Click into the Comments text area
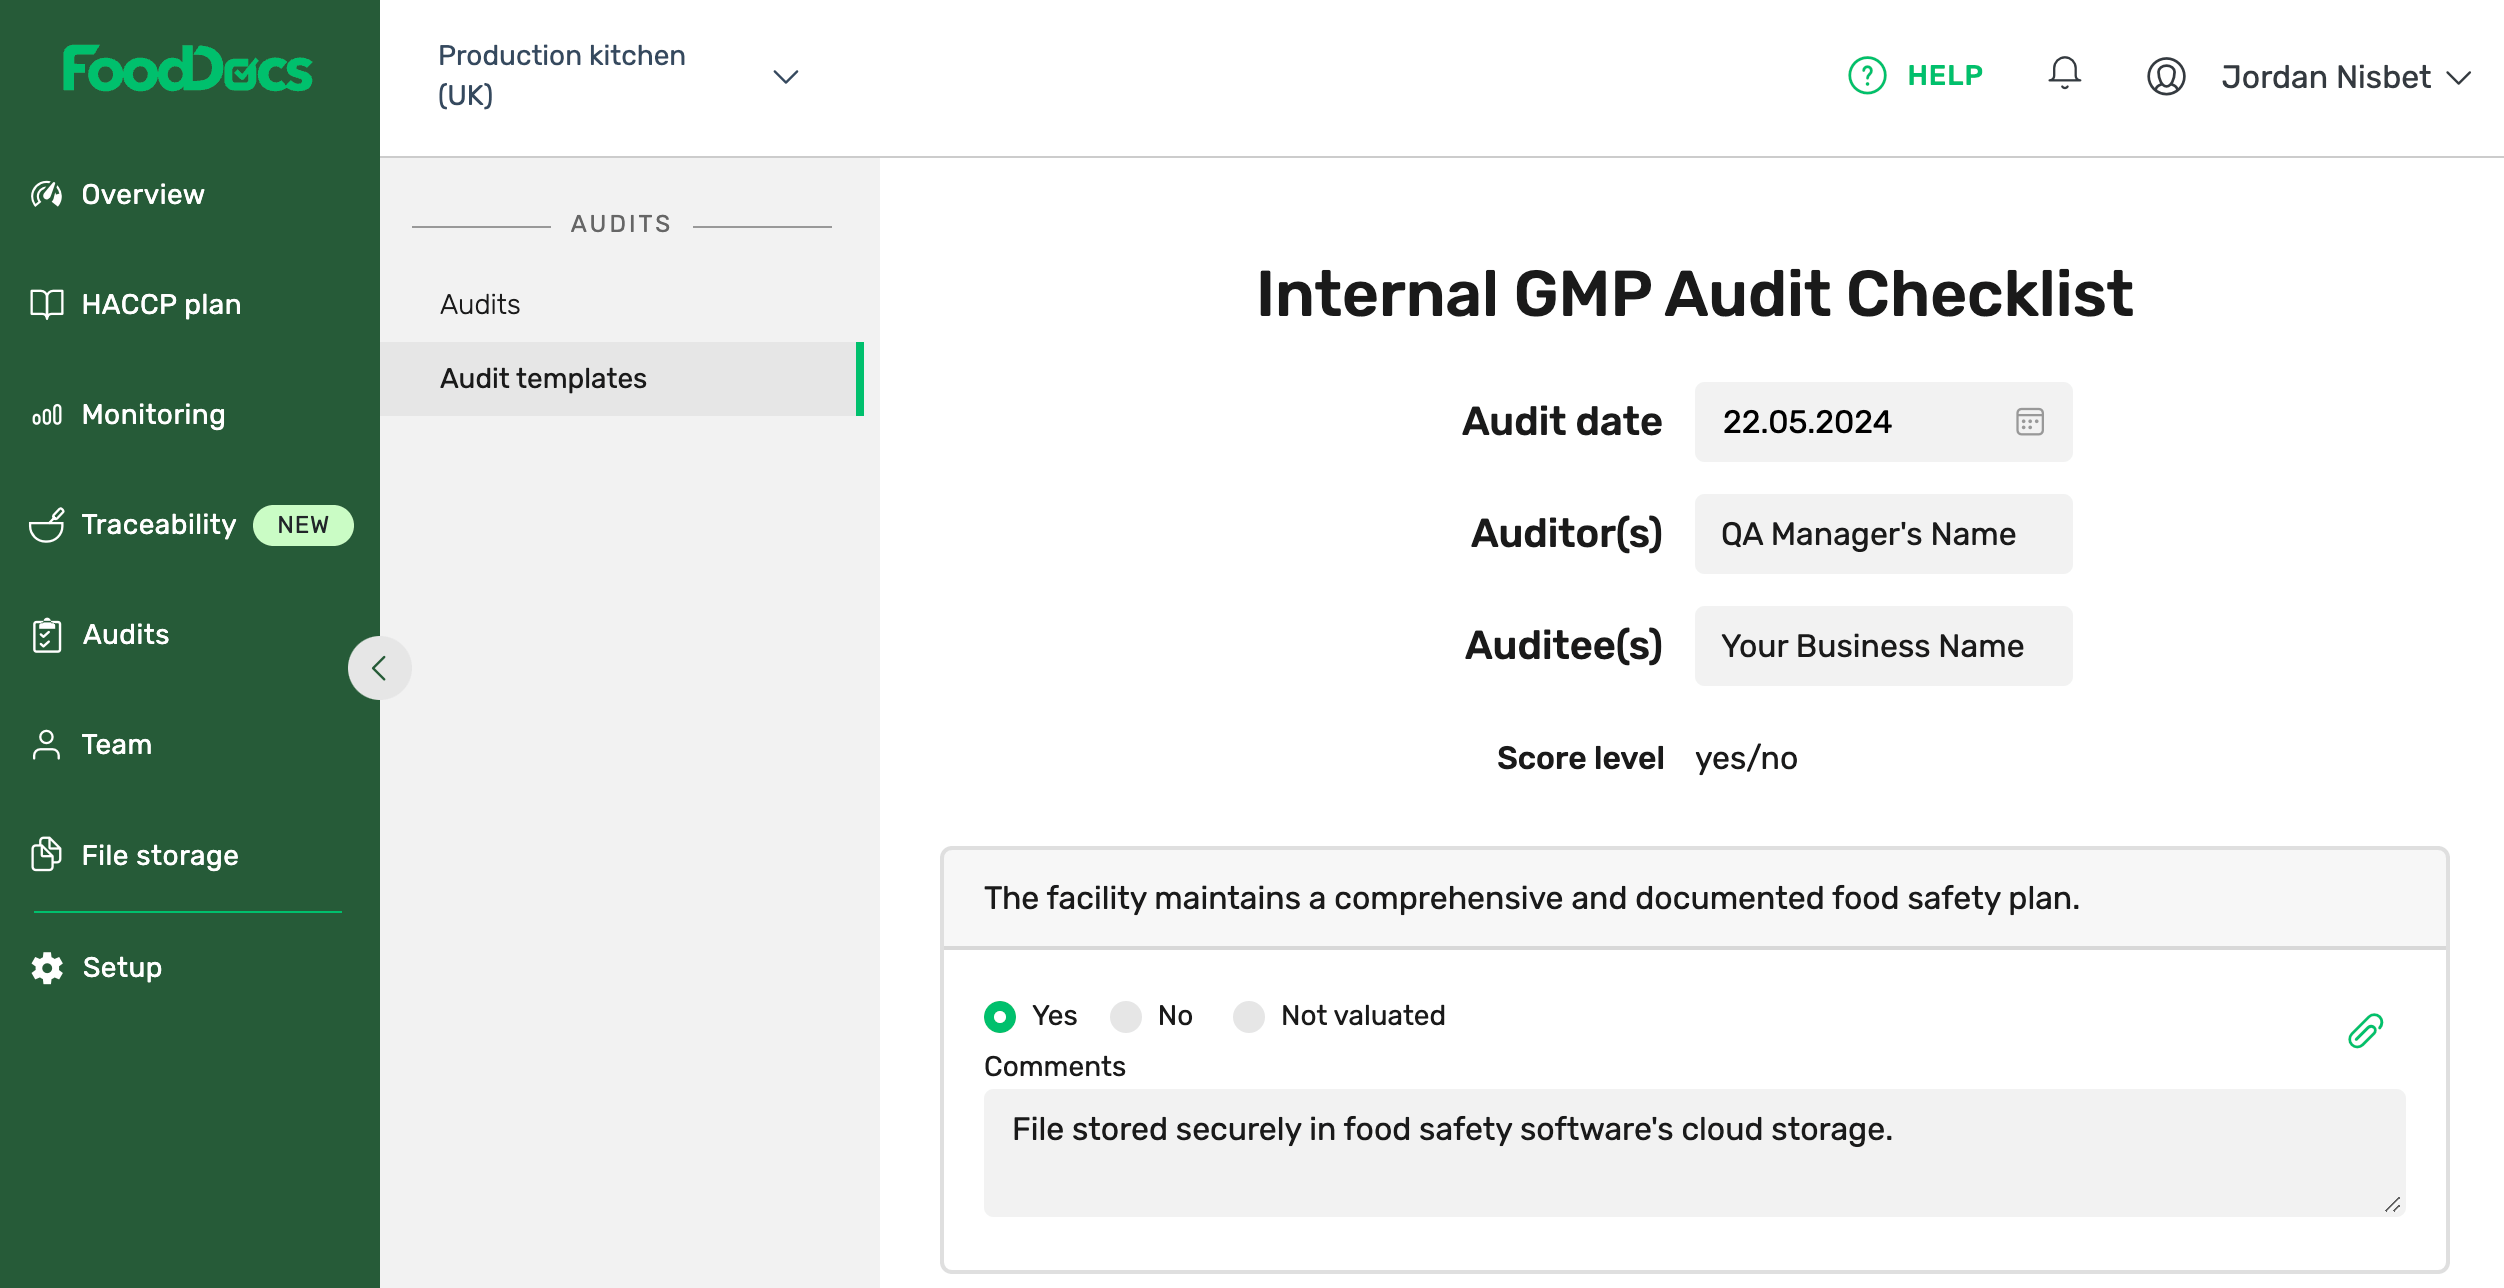2504x1288 pixels. point(1693,1152)
